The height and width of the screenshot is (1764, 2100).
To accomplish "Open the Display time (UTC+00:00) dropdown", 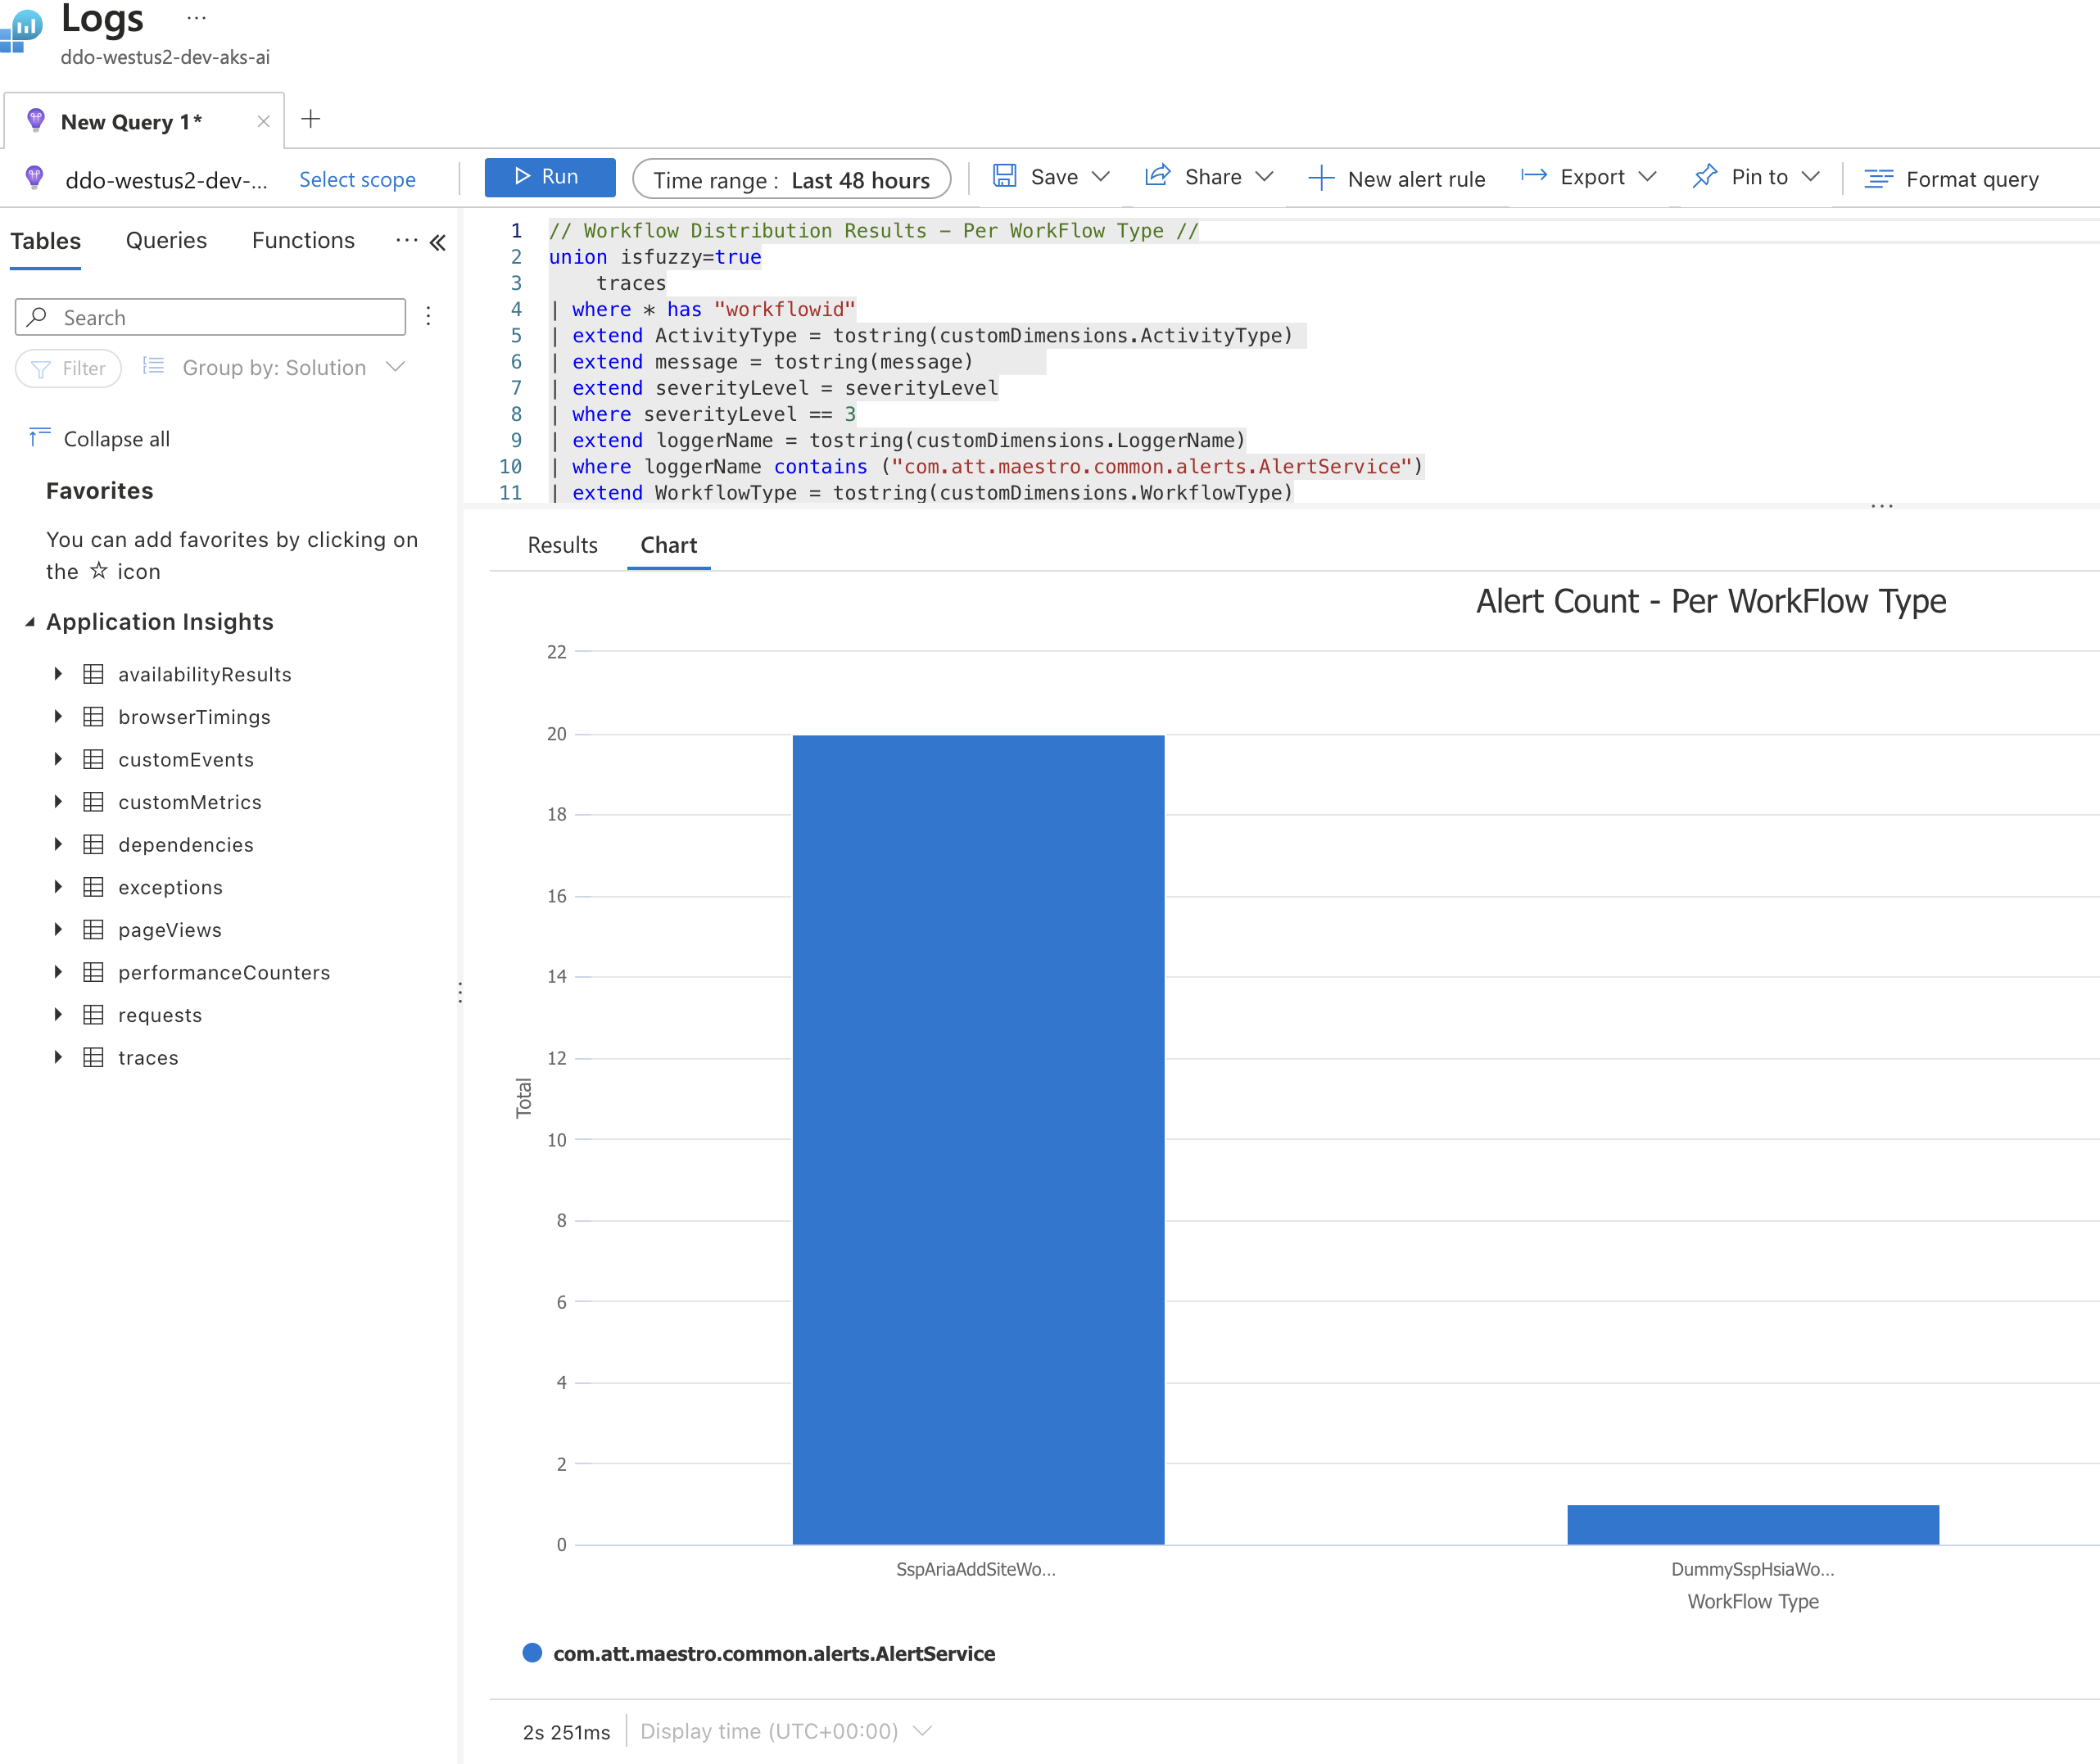I will click(x=786, y=1731).
